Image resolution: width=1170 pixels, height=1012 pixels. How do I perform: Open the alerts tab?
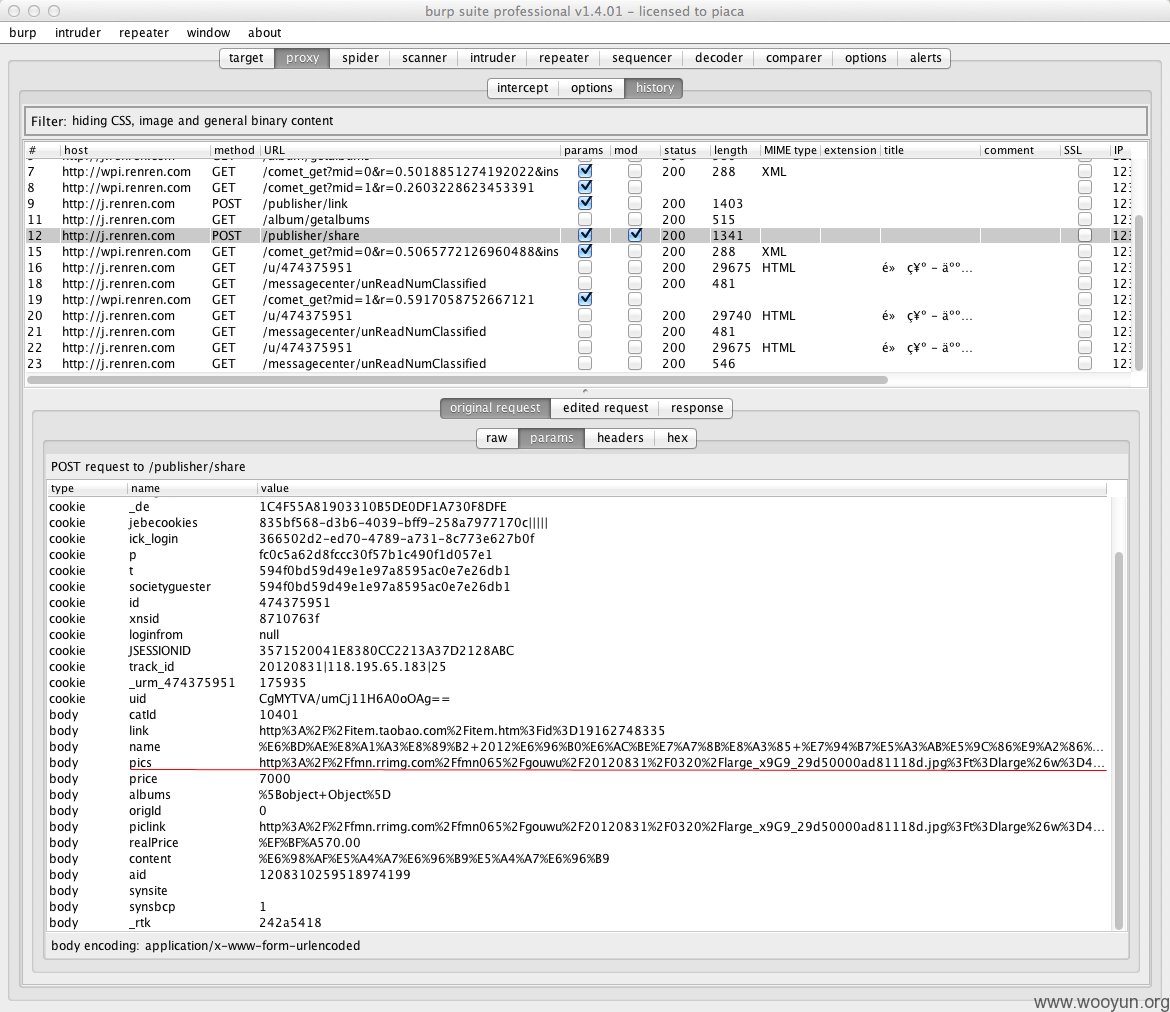tap(925, 58)
